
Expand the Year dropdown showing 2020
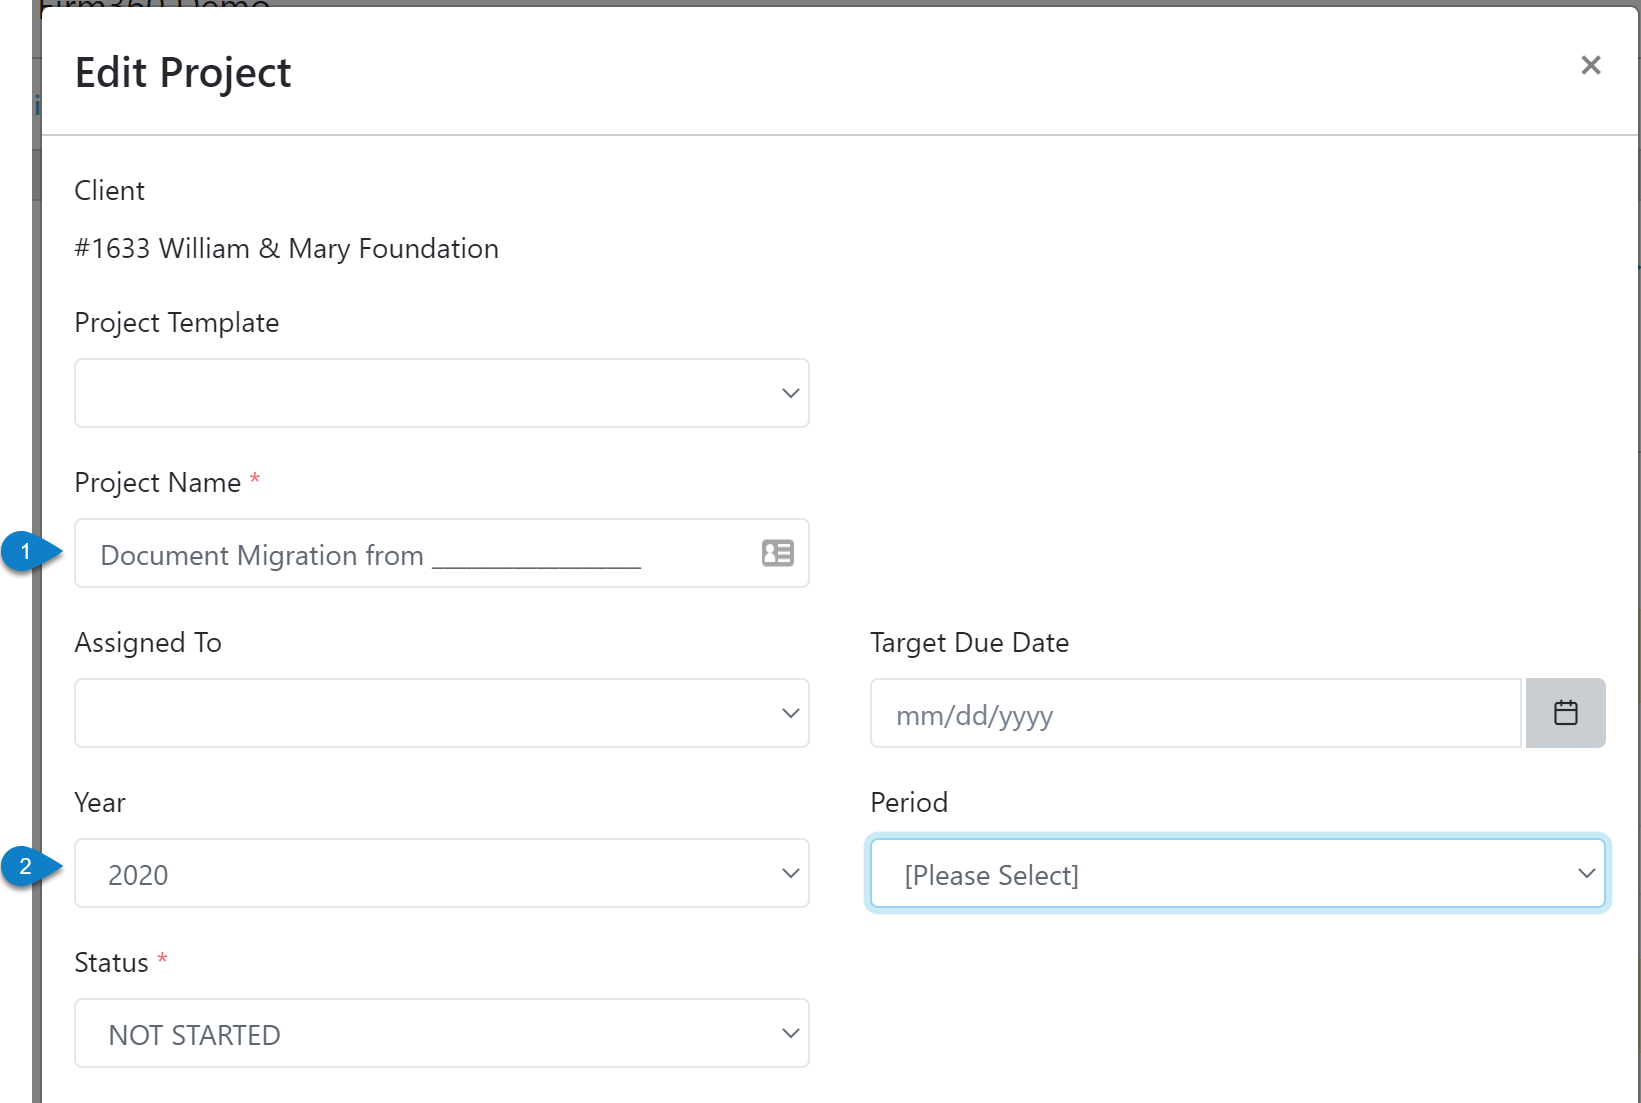point(440,873)
